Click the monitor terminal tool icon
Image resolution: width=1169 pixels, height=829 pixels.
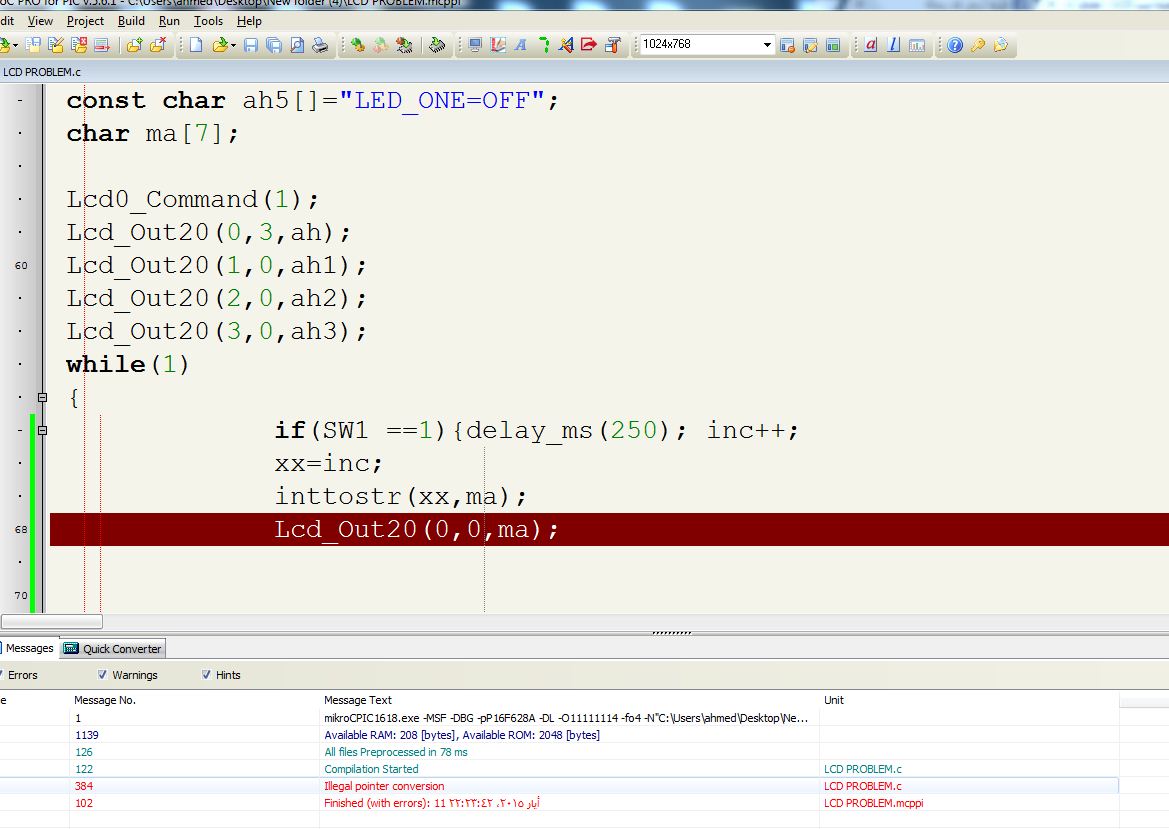(475, 45)
